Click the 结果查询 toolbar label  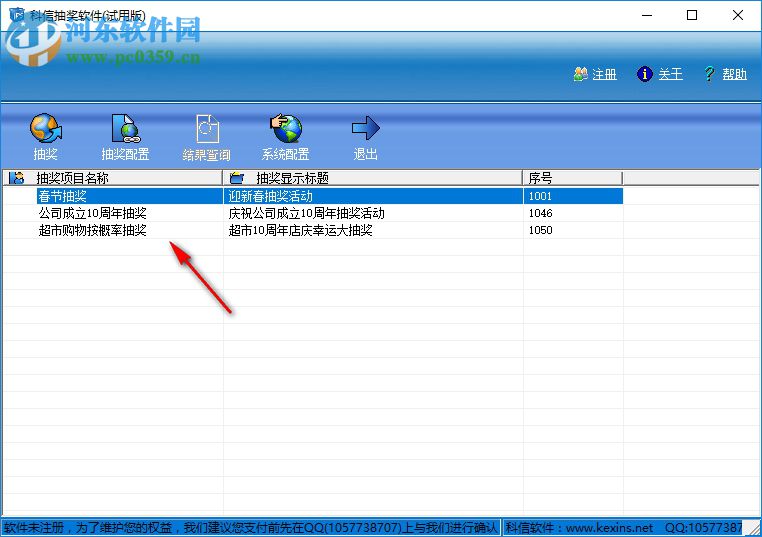(x=207, y=155)
